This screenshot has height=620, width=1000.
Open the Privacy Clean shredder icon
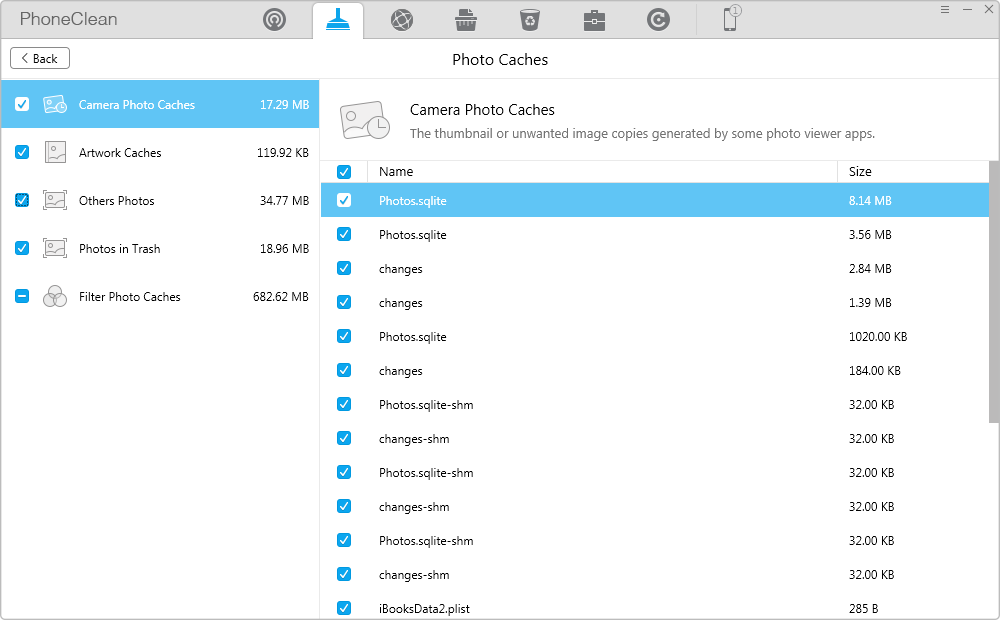point(465,20)
